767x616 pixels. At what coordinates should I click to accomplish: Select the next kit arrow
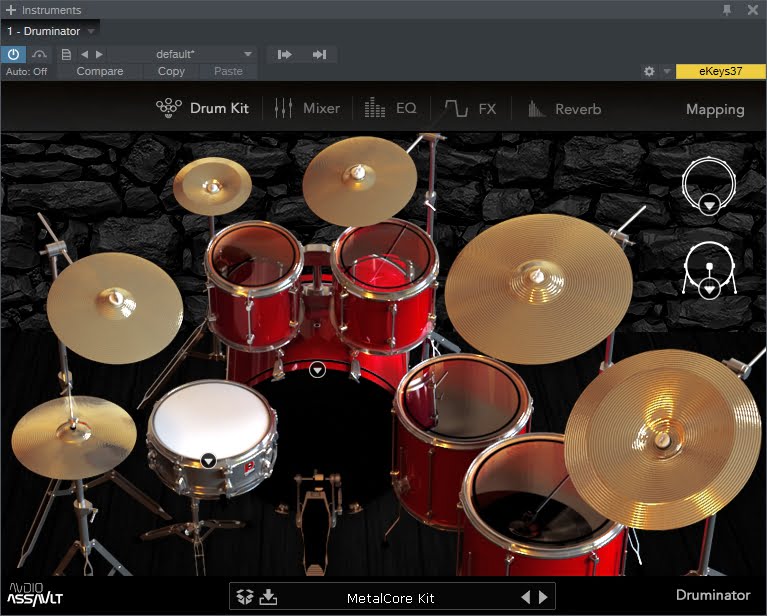point(543,597)
